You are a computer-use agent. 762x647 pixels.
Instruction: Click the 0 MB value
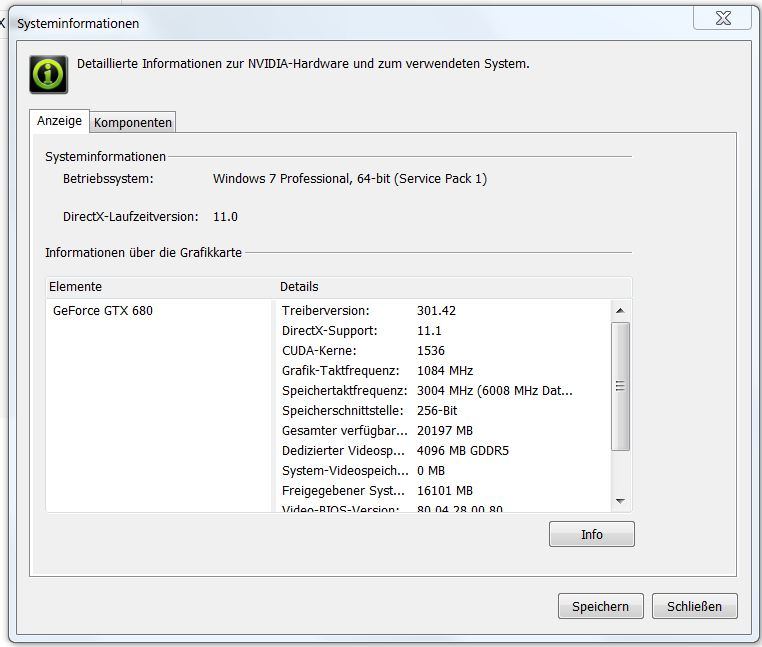point(431,471)
